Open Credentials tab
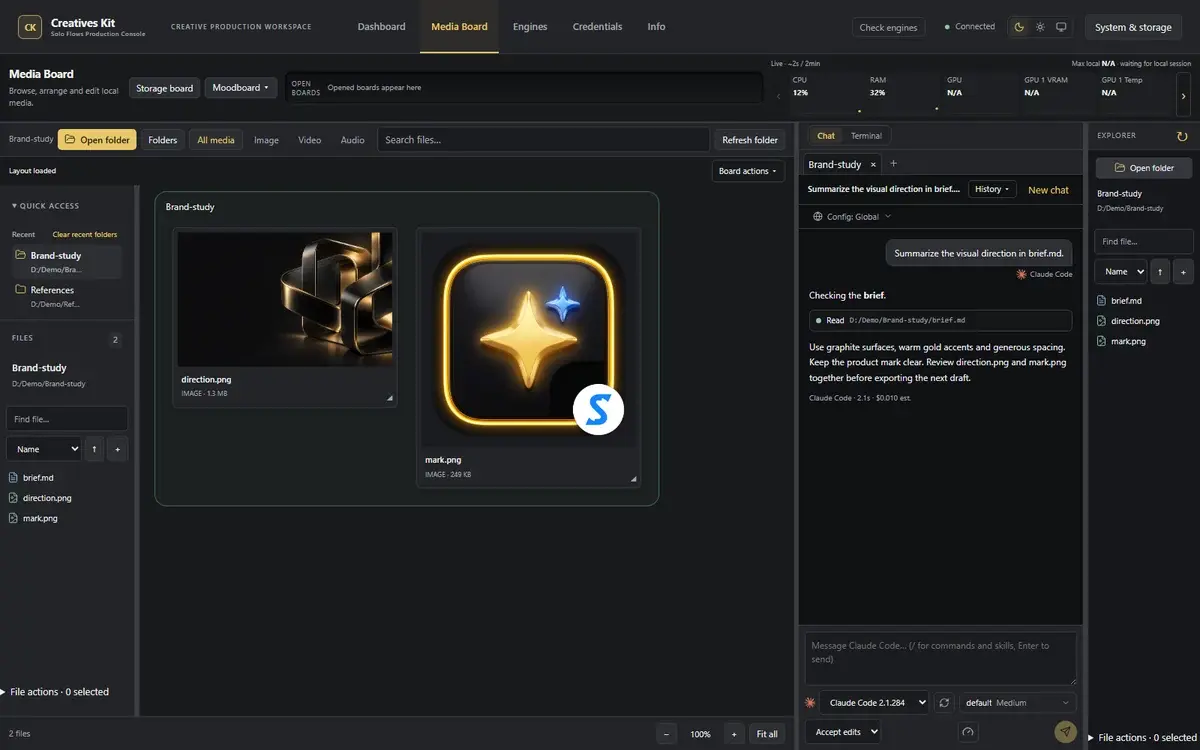 coord(597,27)
